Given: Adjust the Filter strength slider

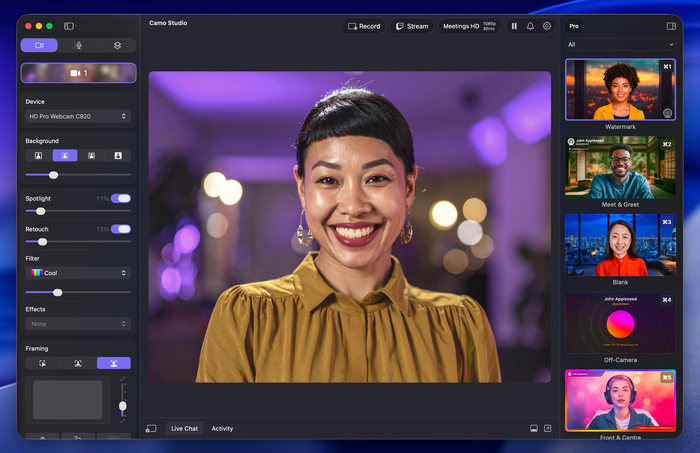Looking at the screenshot, I should tap(78, 293).
